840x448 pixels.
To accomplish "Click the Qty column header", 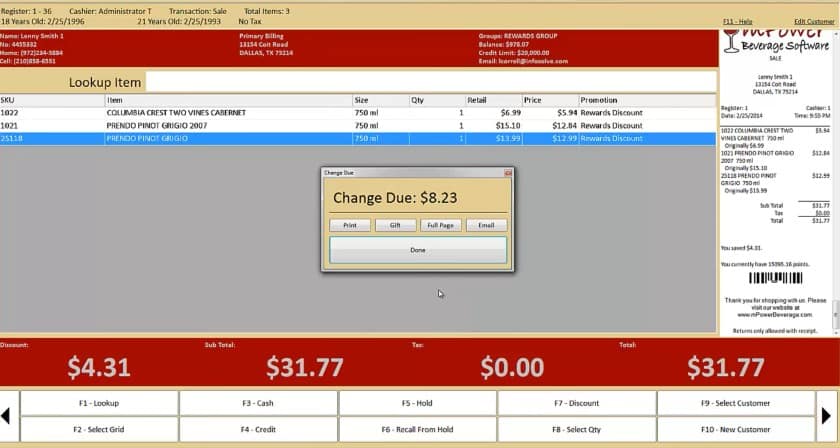I will point(437,100).
